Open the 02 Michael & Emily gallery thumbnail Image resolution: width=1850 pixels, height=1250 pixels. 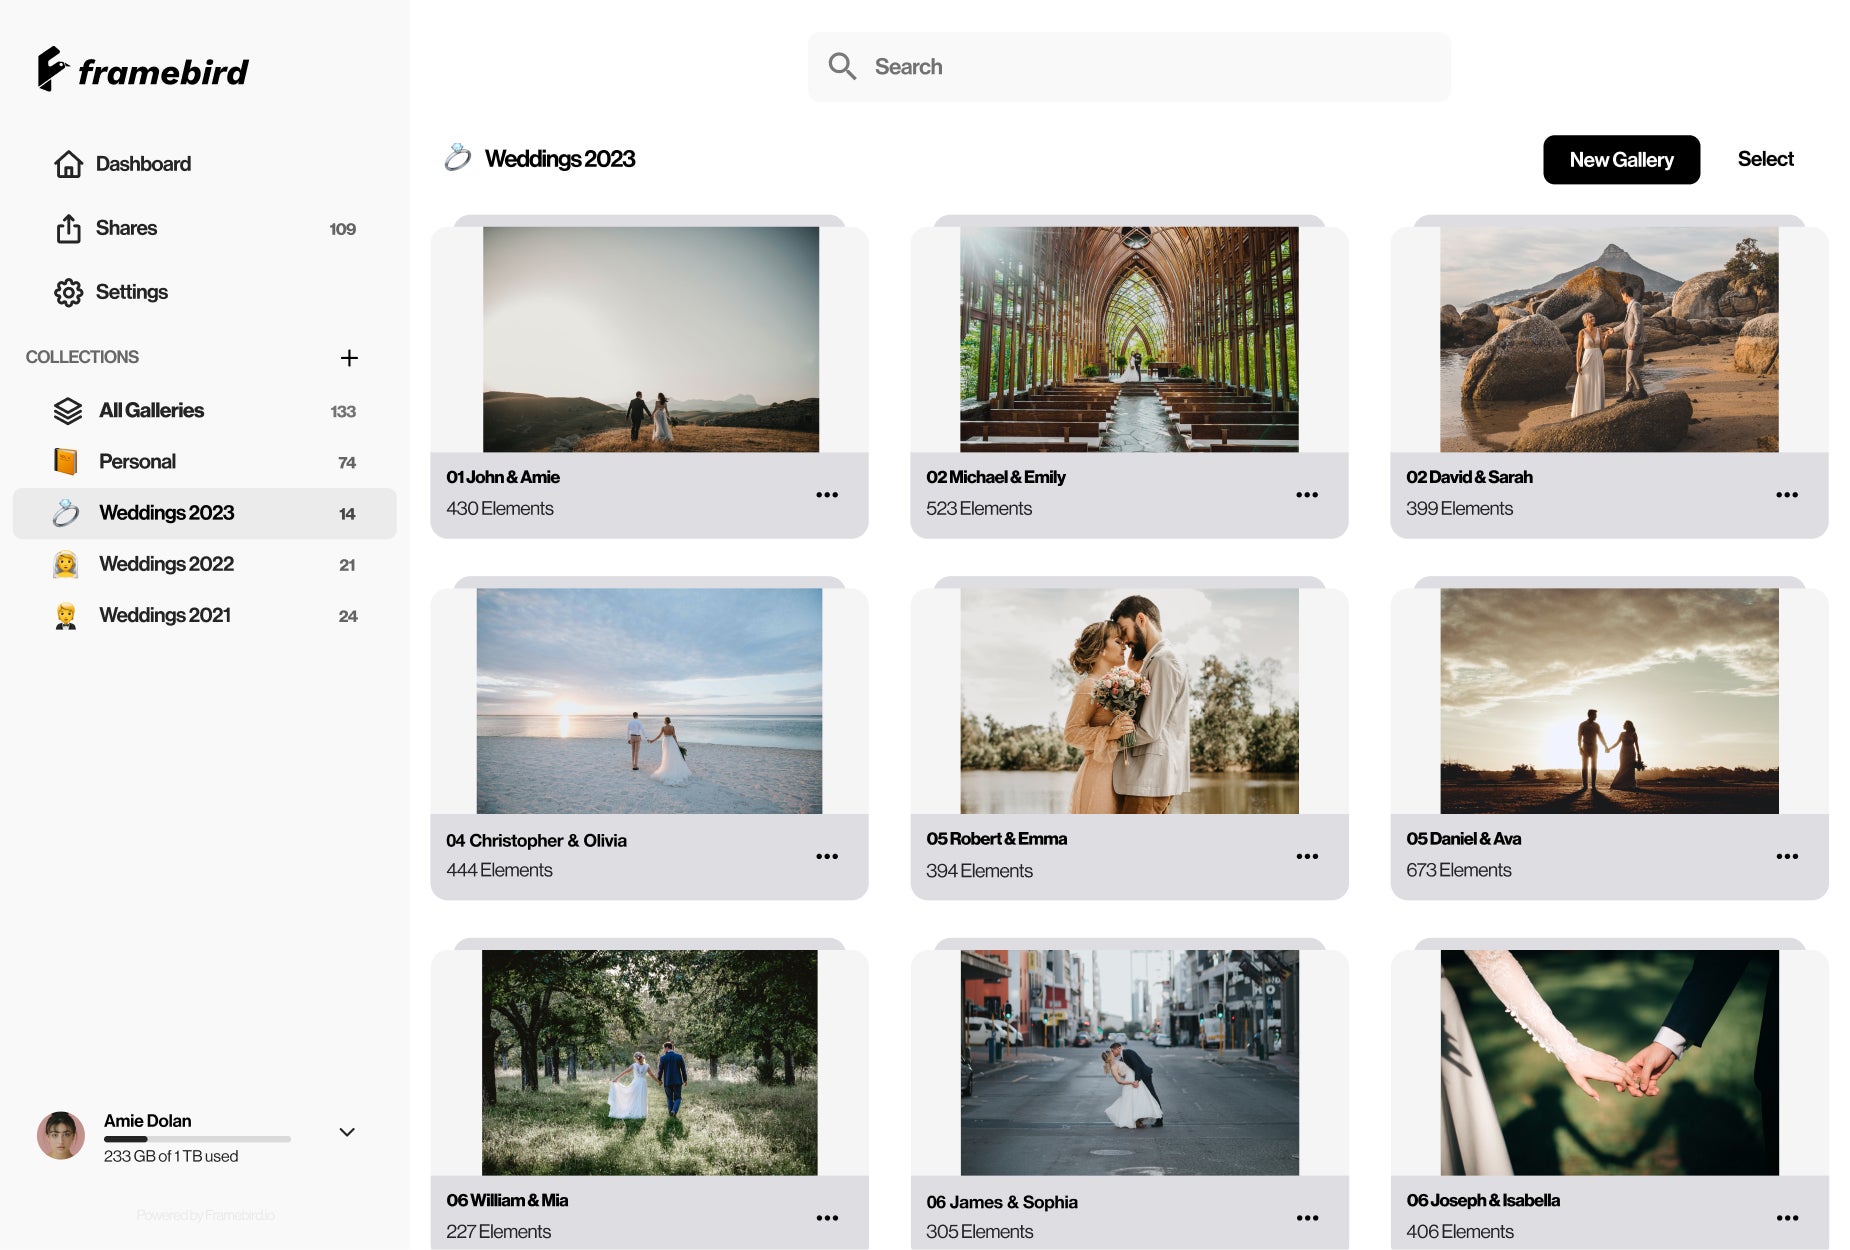1129,340
